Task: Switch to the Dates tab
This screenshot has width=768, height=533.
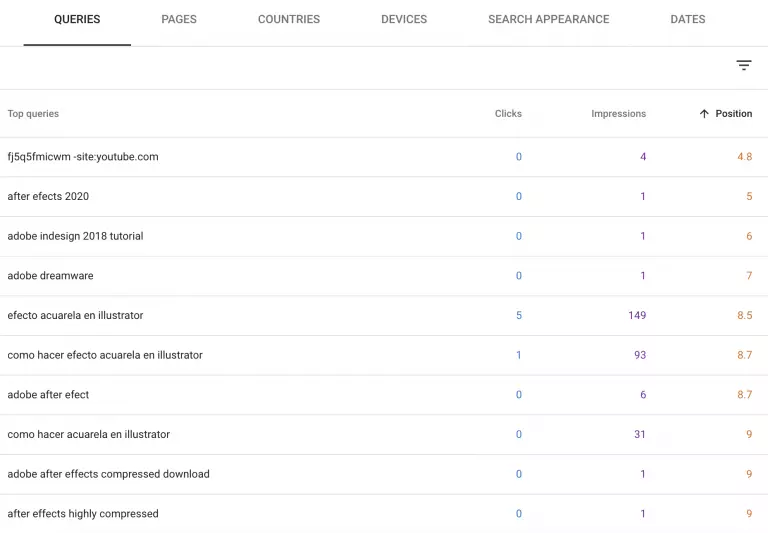Action: 688,19
